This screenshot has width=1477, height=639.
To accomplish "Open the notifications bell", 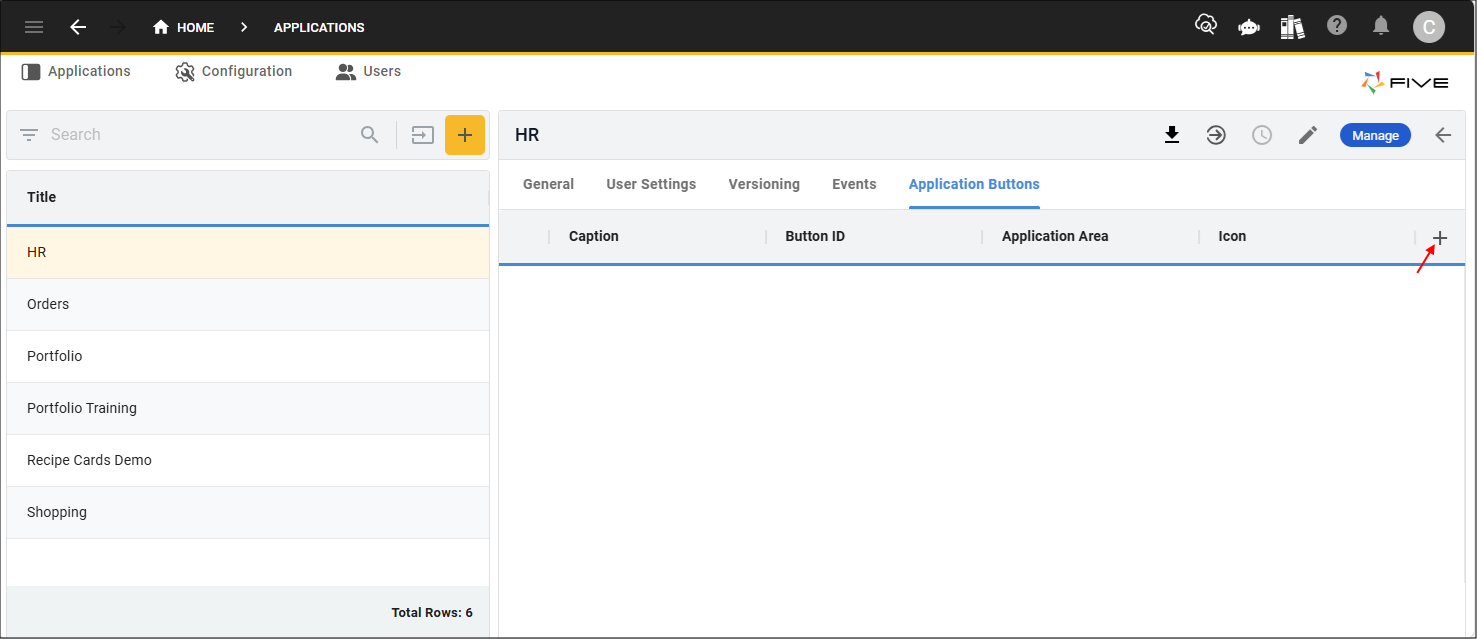I will click(1381, 27).
